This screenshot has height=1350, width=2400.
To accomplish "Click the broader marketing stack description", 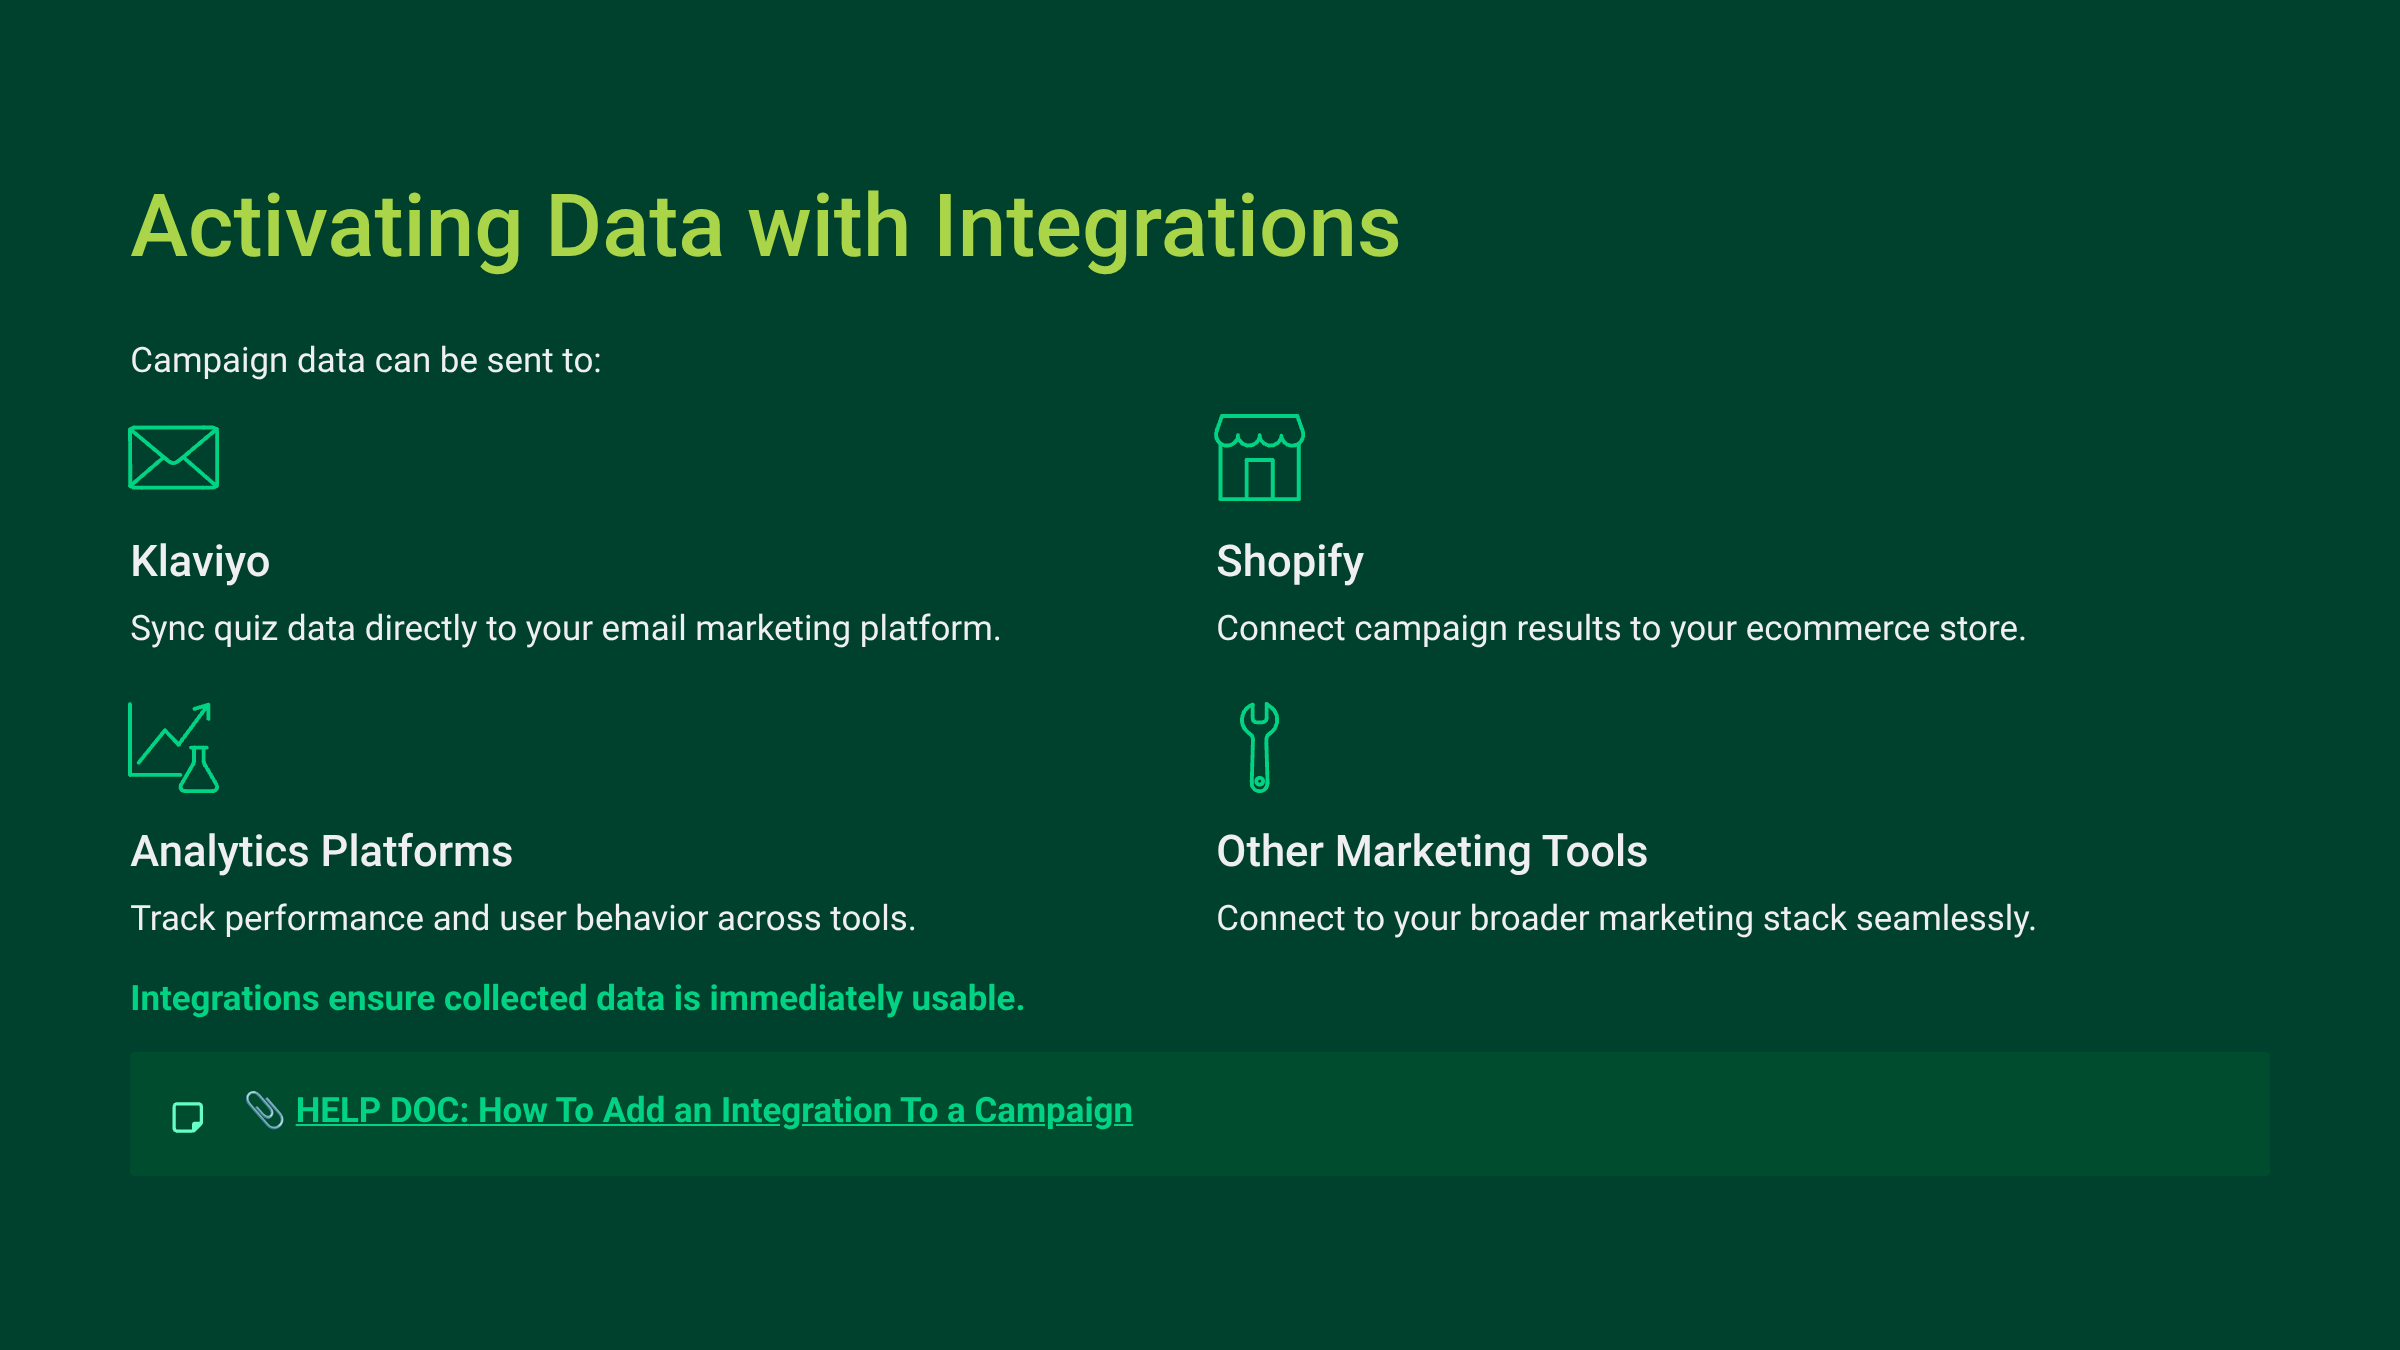I will click(x=1625, y=918).
